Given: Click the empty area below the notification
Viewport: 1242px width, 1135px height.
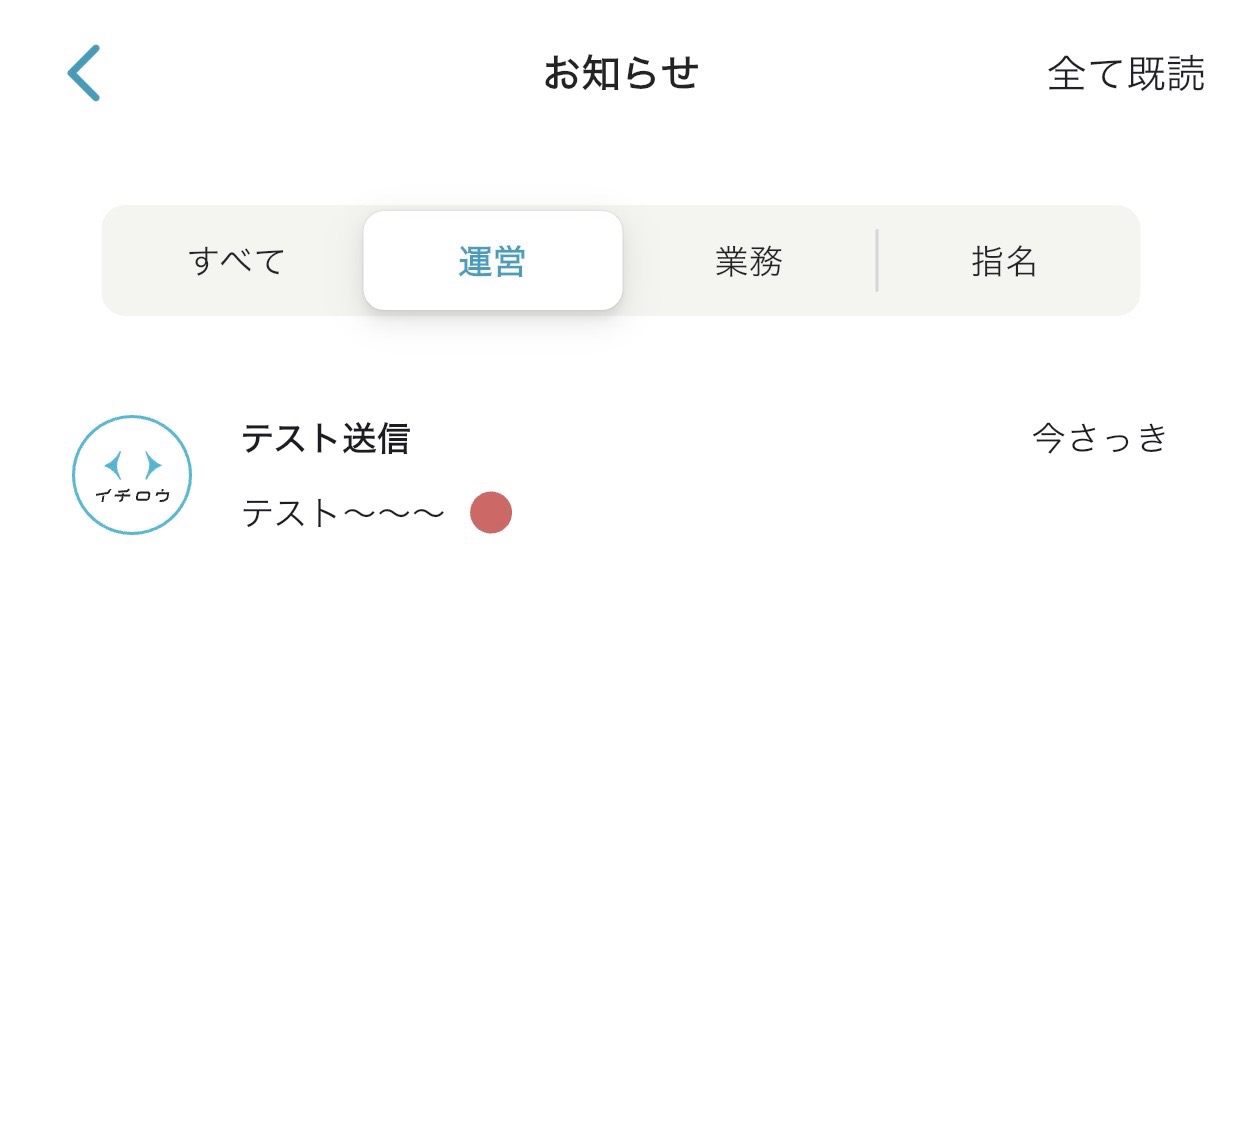Looking at the screenshot, I should click(x=620, y=800).
